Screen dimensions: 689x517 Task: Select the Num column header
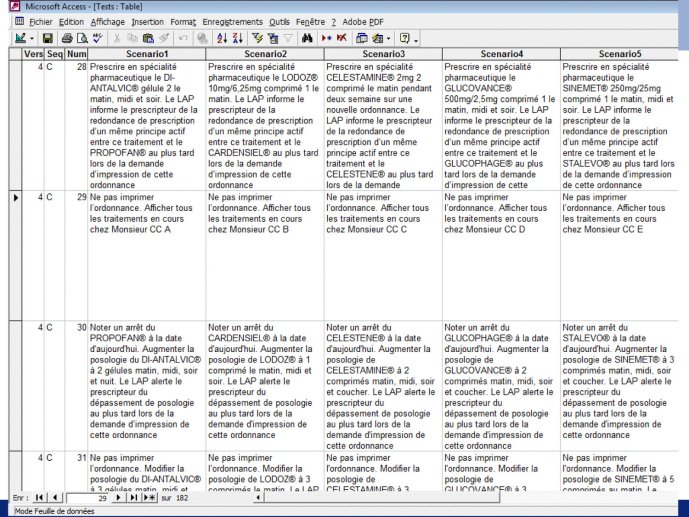pyautogui.click(x=76, y=54)
